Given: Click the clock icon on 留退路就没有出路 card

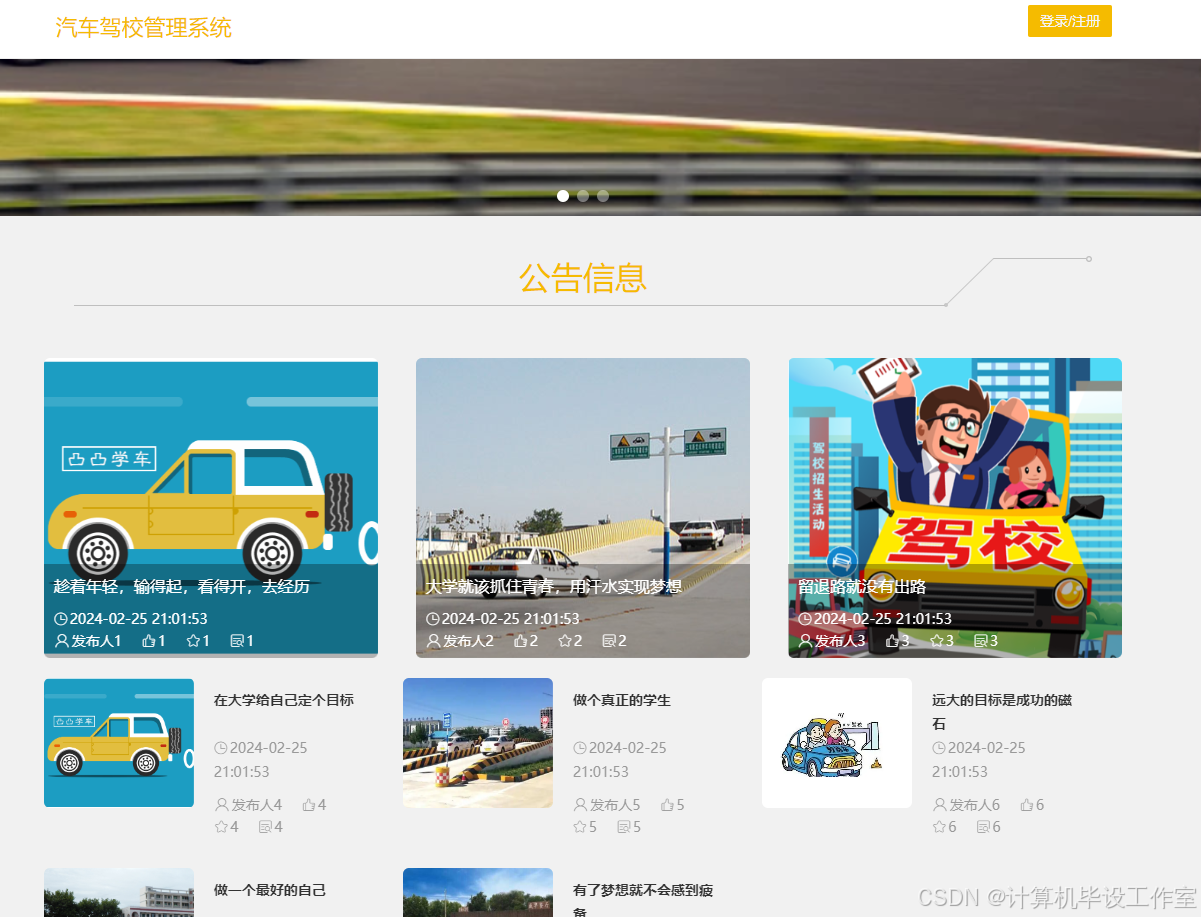Looking at the screenshot, I should tap(805, 619).
